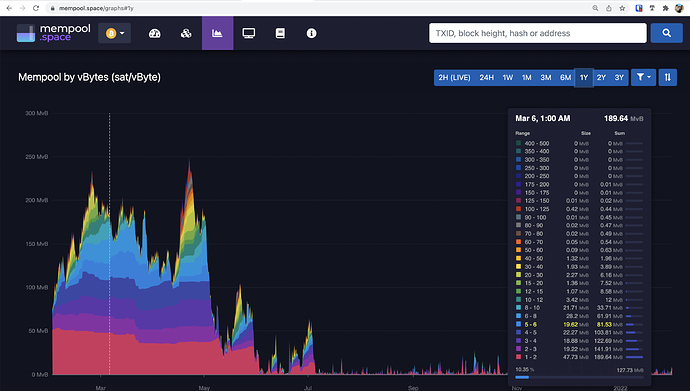The height and width of the screenshot is (391, 690).
Task: Expand the fee filter funnel dropdown
Action: [643, 77]
